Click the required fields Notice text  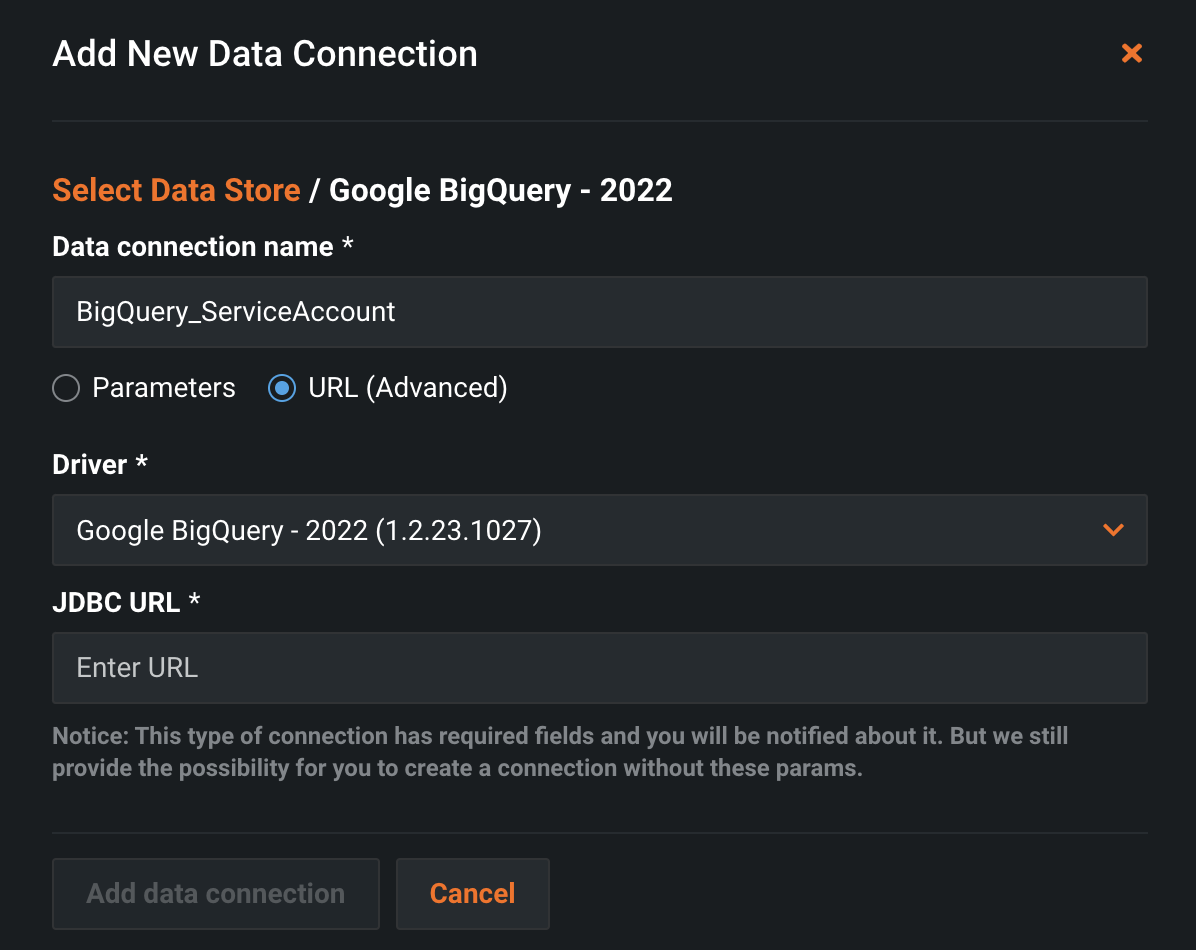click(x=560, y=752)
